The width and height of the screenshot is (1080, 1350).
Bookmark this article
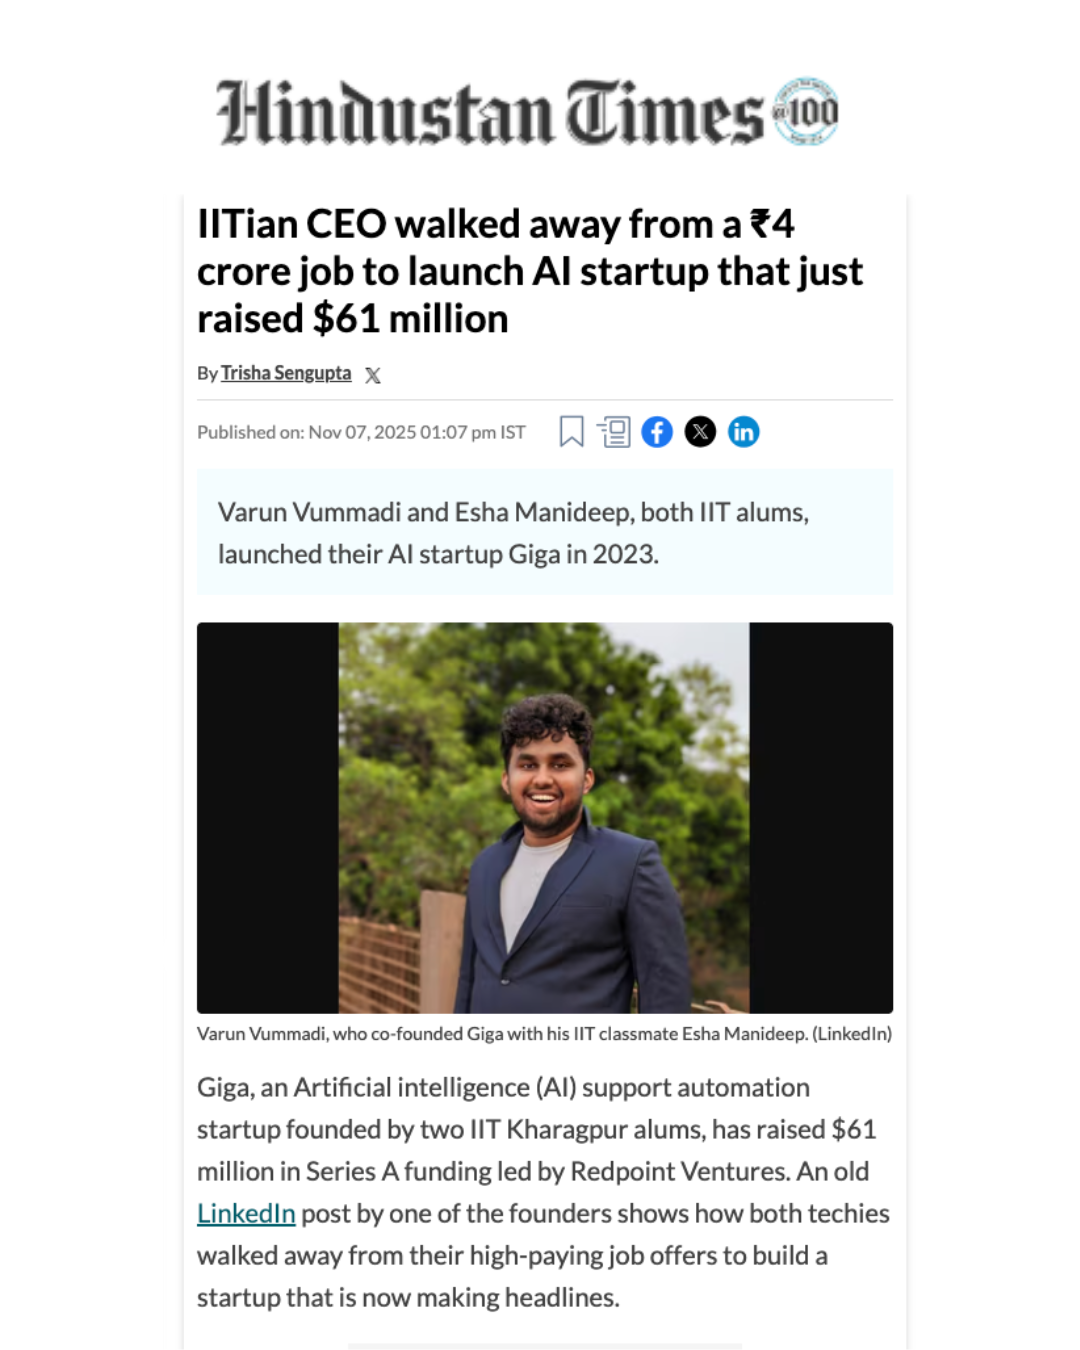click(x=571, y=432)
